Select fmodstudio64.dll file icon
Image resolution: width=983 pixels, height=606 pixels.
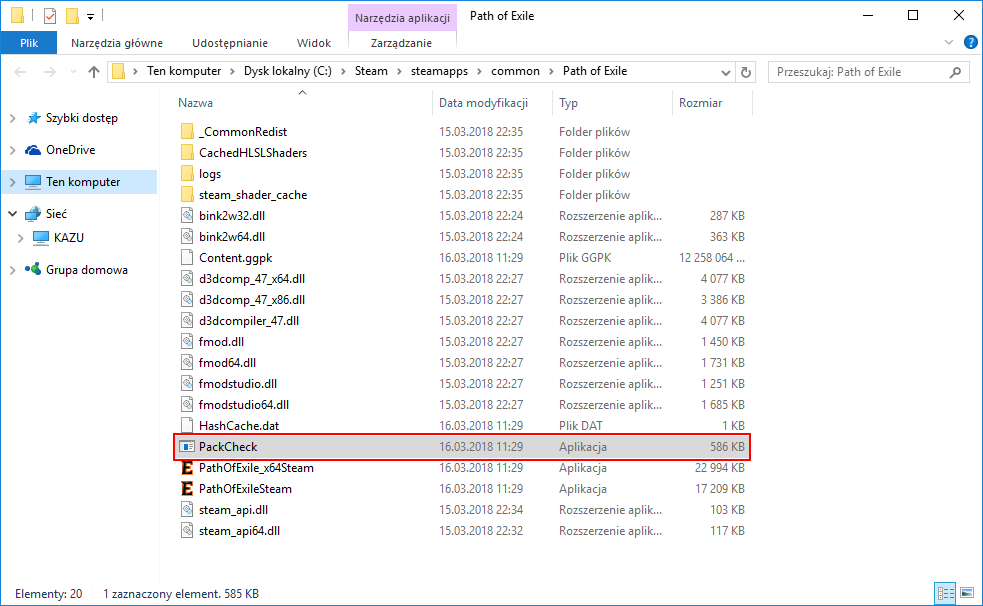pyautogui.click(x=187, y=404)
